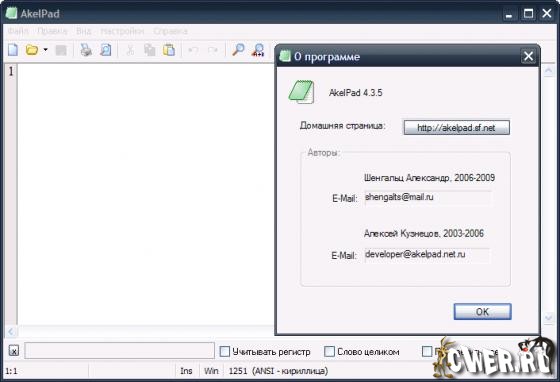560x382 pixels.
Task: Open the Настройки menu
Action: (x=122, y=31)
